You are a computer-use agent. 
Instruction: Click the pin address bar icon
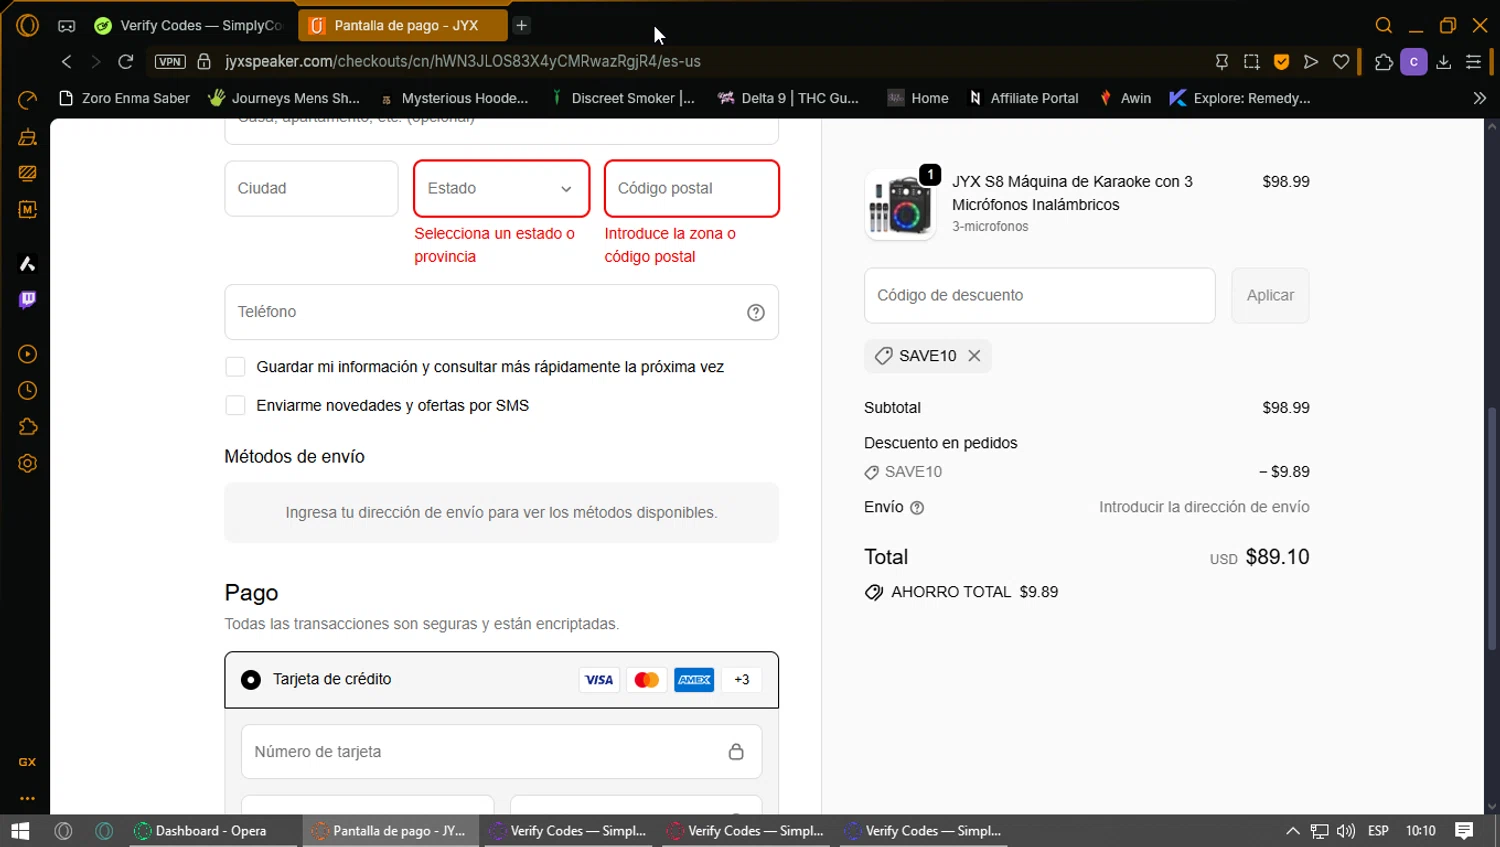click(1221, 62)
